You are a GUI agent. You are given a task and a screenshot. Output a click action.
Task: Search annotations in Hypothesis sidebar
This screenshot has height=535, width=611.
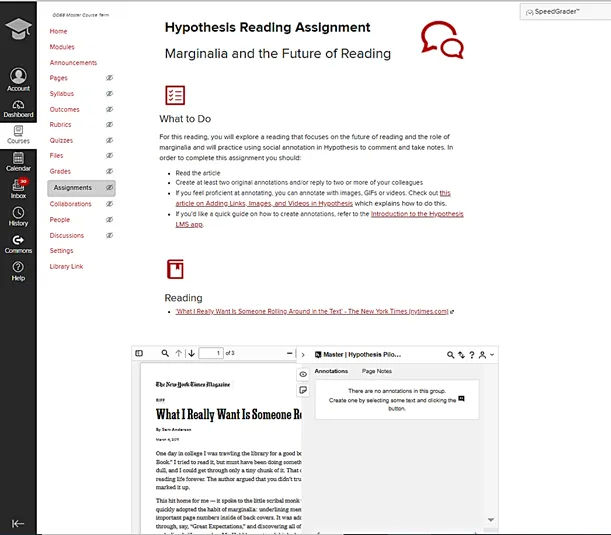pyautogui.click(x=450, y=355)
